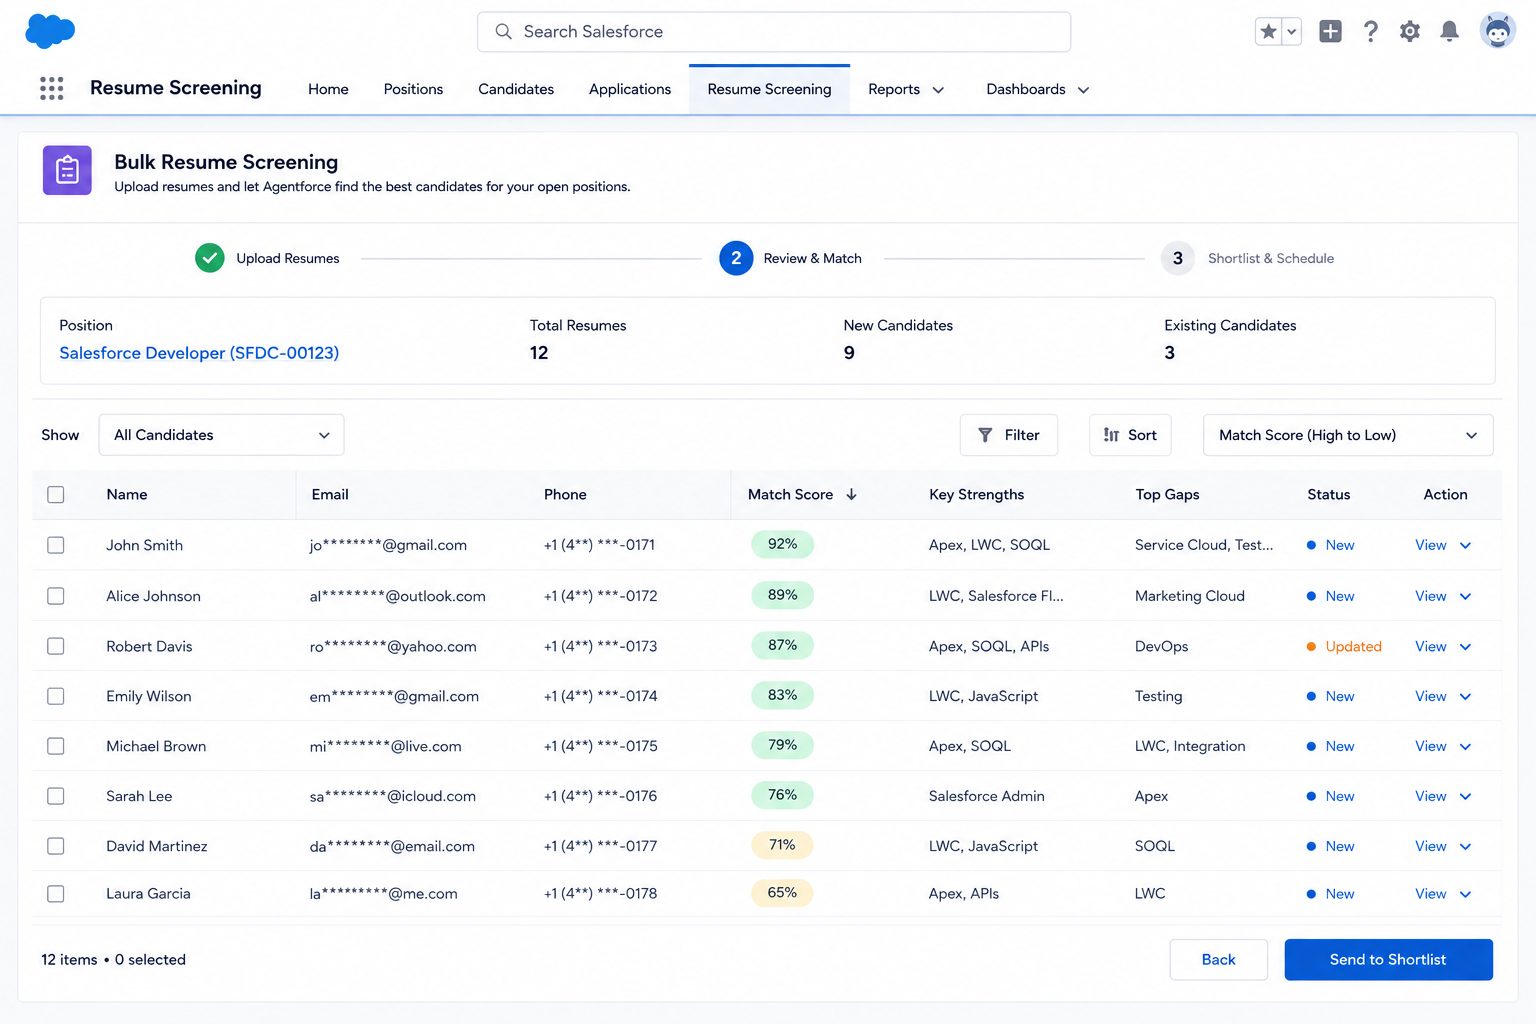
Task: Click the email cell al********@outlook.com
Action: tap(397, 596)
